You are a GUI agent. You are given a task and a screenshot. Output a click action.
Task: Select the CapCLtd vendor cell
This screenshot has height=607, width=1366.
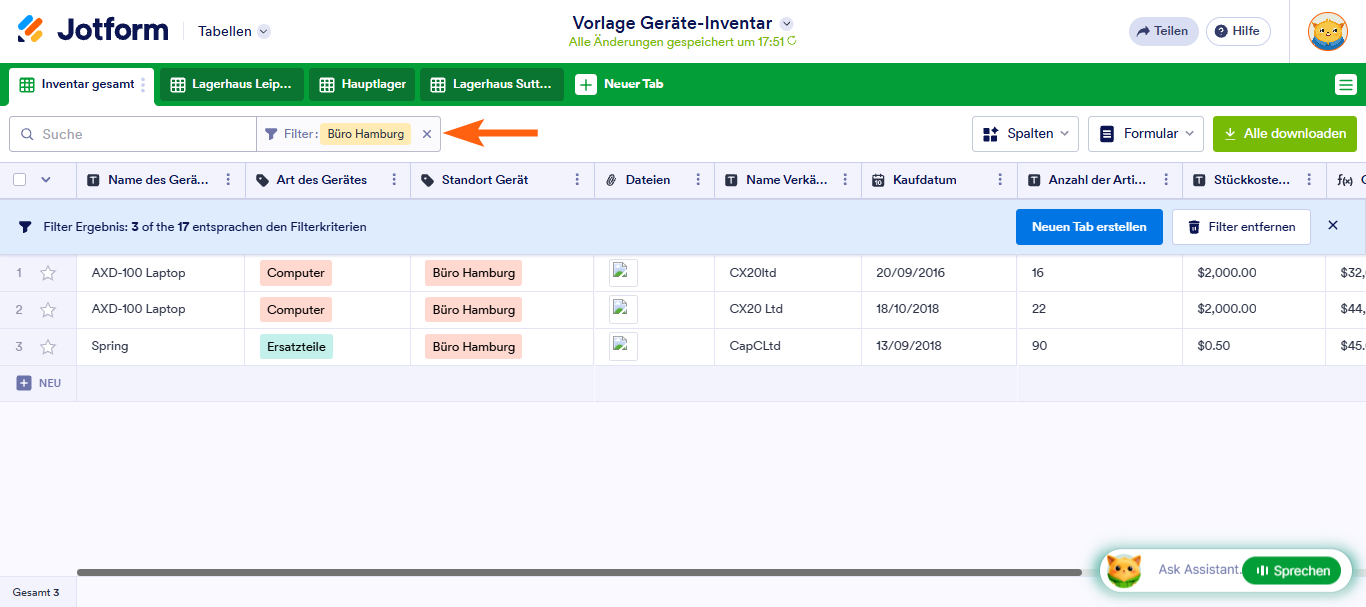(788, 347)
